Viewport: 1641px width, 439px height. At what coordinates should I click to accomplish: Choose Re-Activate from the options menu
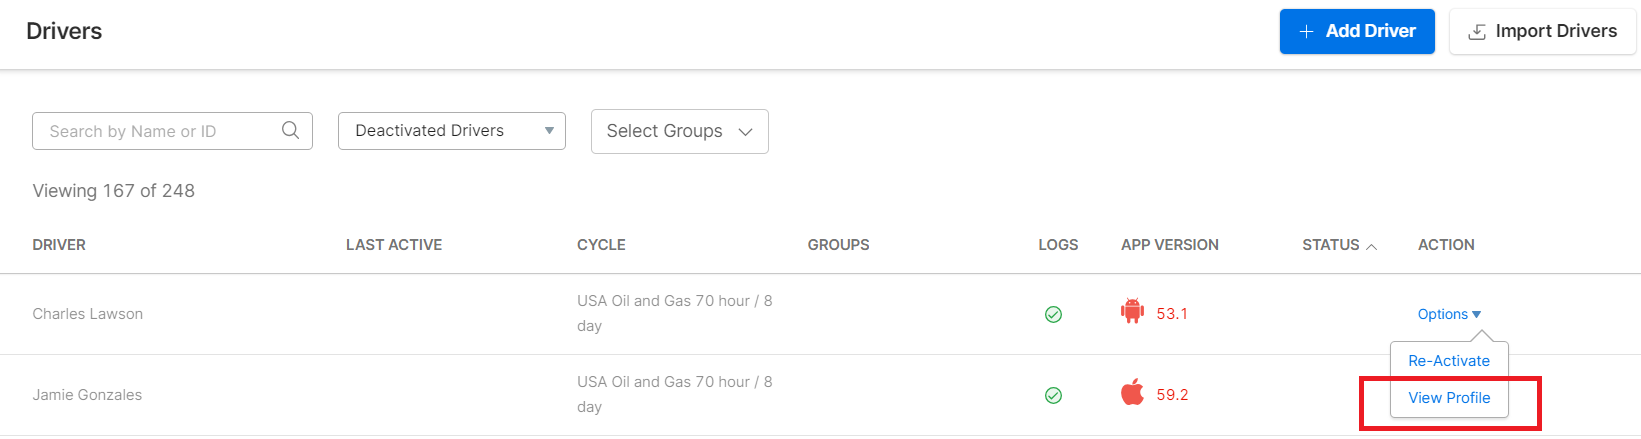[1449, 361]
